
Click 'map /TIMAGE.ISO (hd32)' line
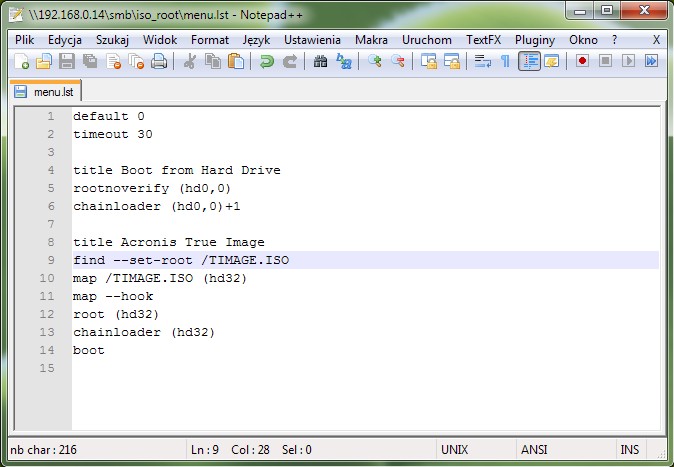coord(160,278)
